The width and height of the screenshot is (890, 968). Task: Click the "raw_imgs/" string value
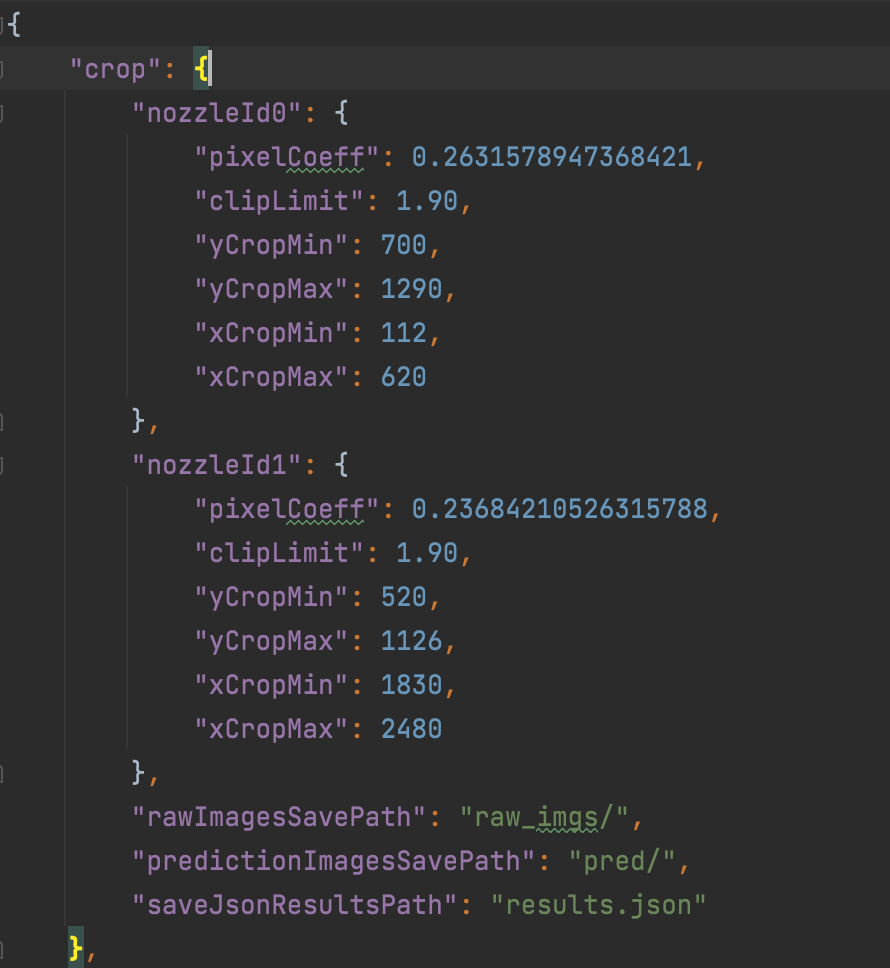[544, 817]
